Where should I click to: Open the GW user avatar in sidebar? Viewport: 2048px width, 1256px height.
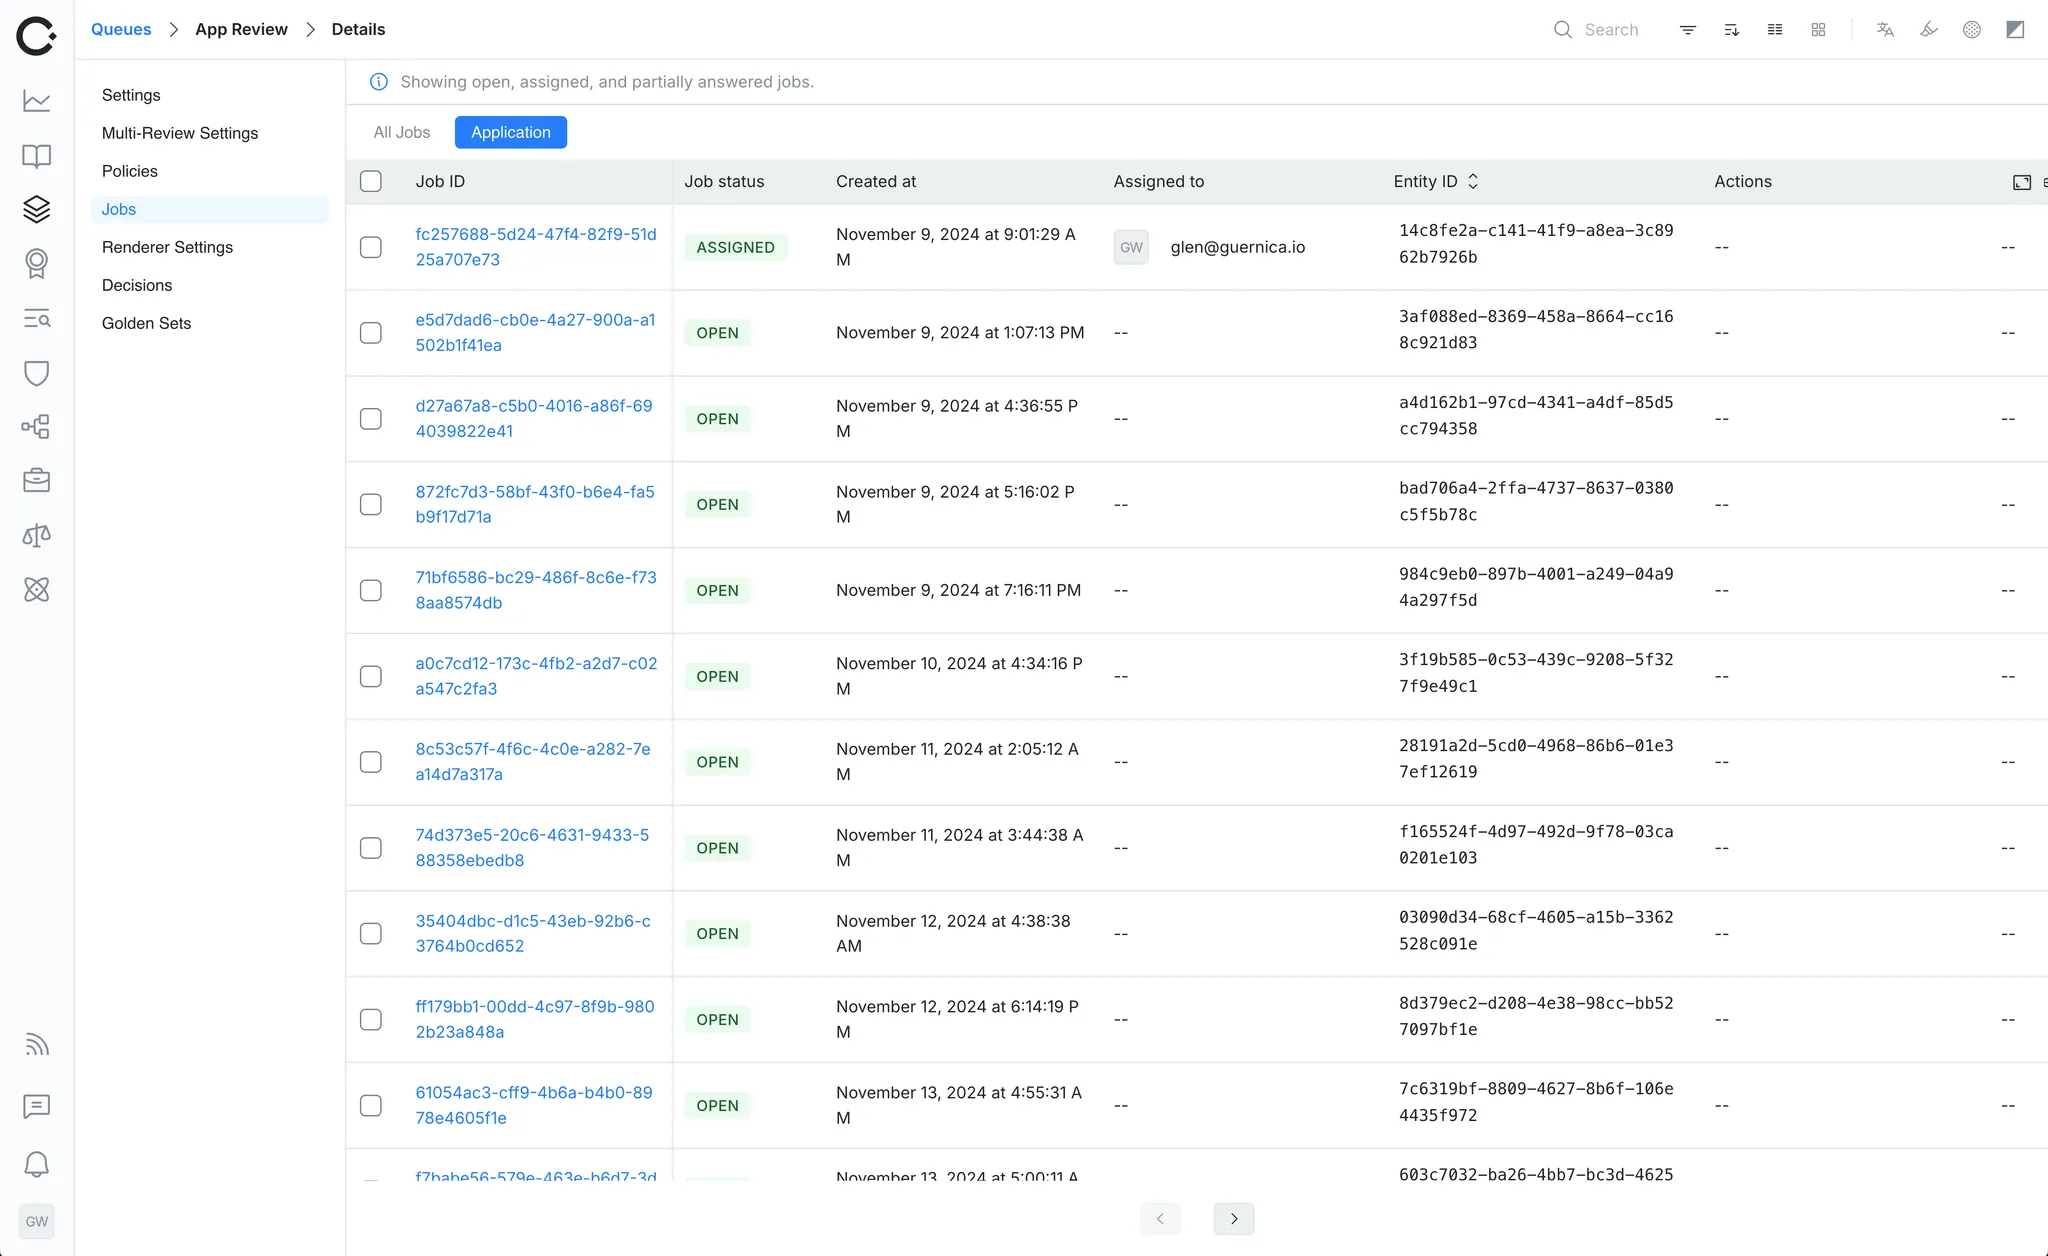(37, 1221)
